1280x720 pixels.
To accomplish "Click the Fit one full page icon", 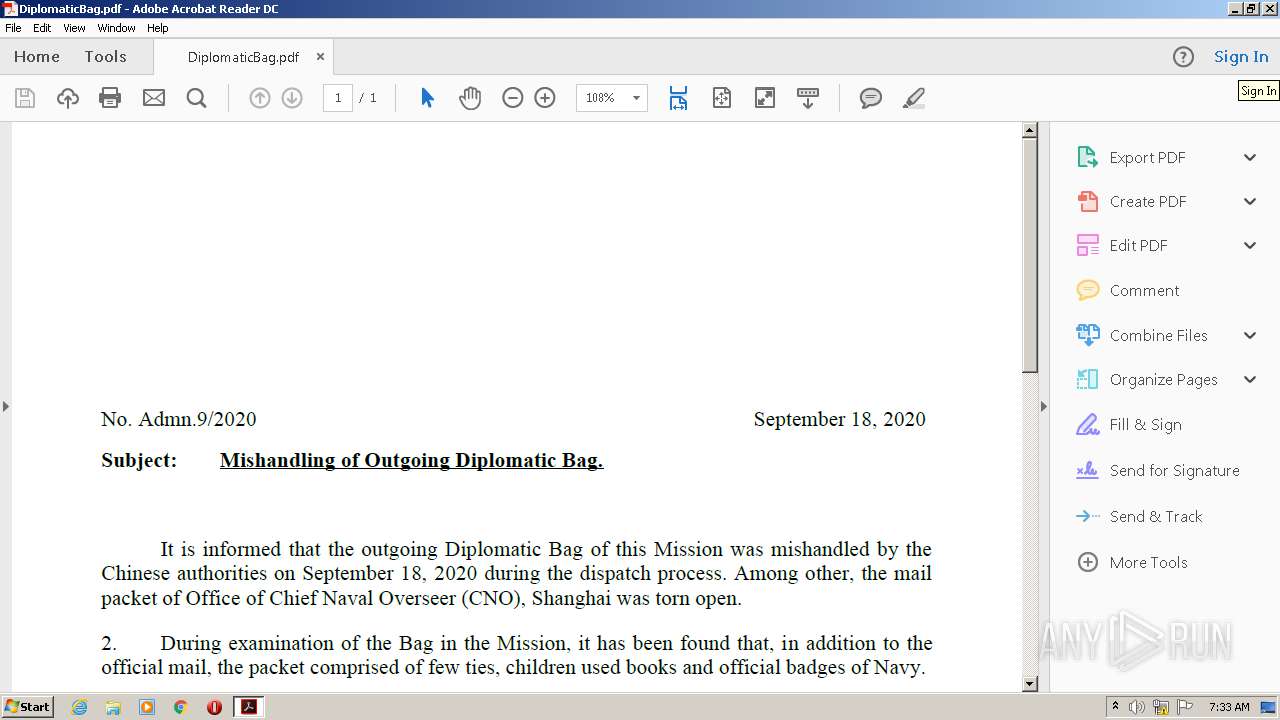I will 722,98.
